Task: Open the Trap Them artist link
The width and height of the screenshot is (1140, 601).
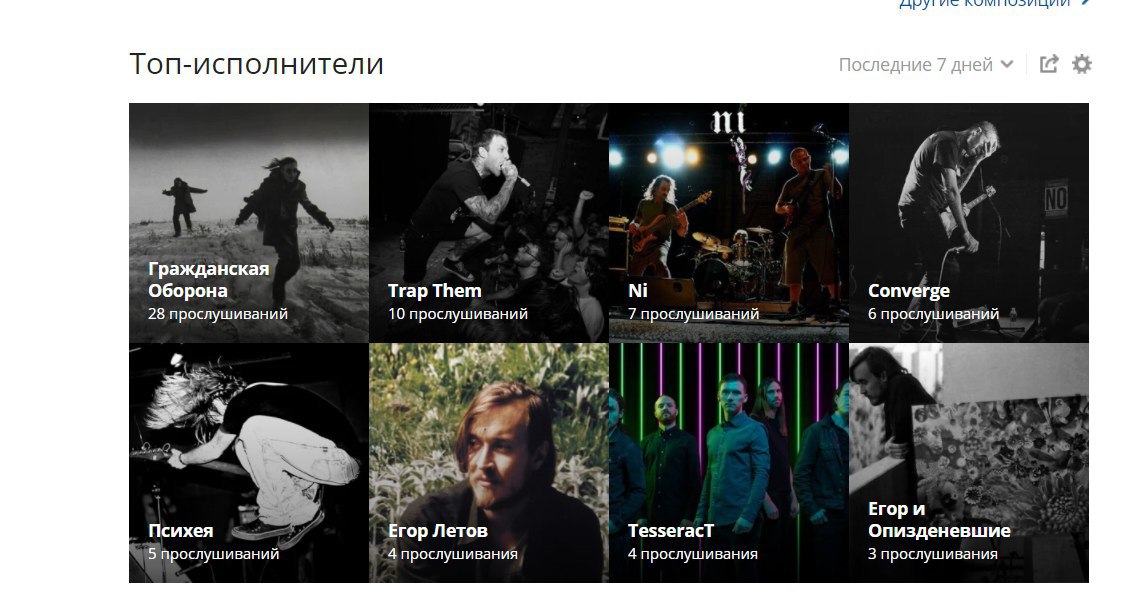Action: click(x=435, y=291)
